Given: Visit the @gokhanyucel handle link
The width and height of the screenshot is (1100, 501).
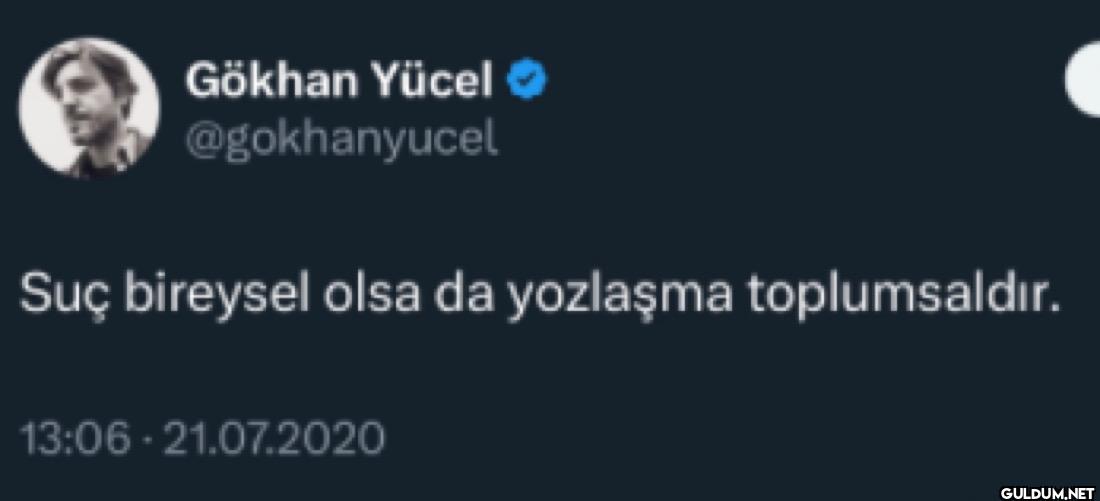Looking at the screenshot, I should point(342,140).
